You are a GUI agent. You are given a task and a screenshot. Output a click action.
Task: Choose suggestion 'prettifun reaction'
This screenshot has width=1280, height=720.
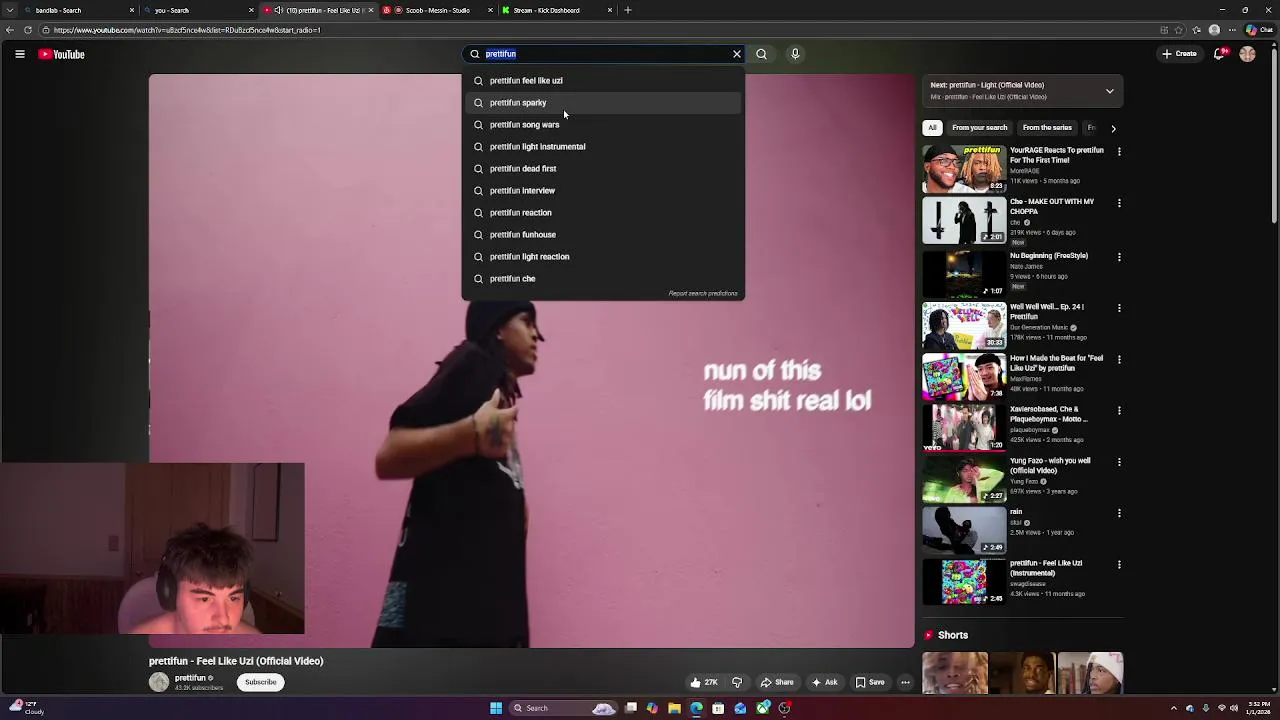click(x=602, y=212)
